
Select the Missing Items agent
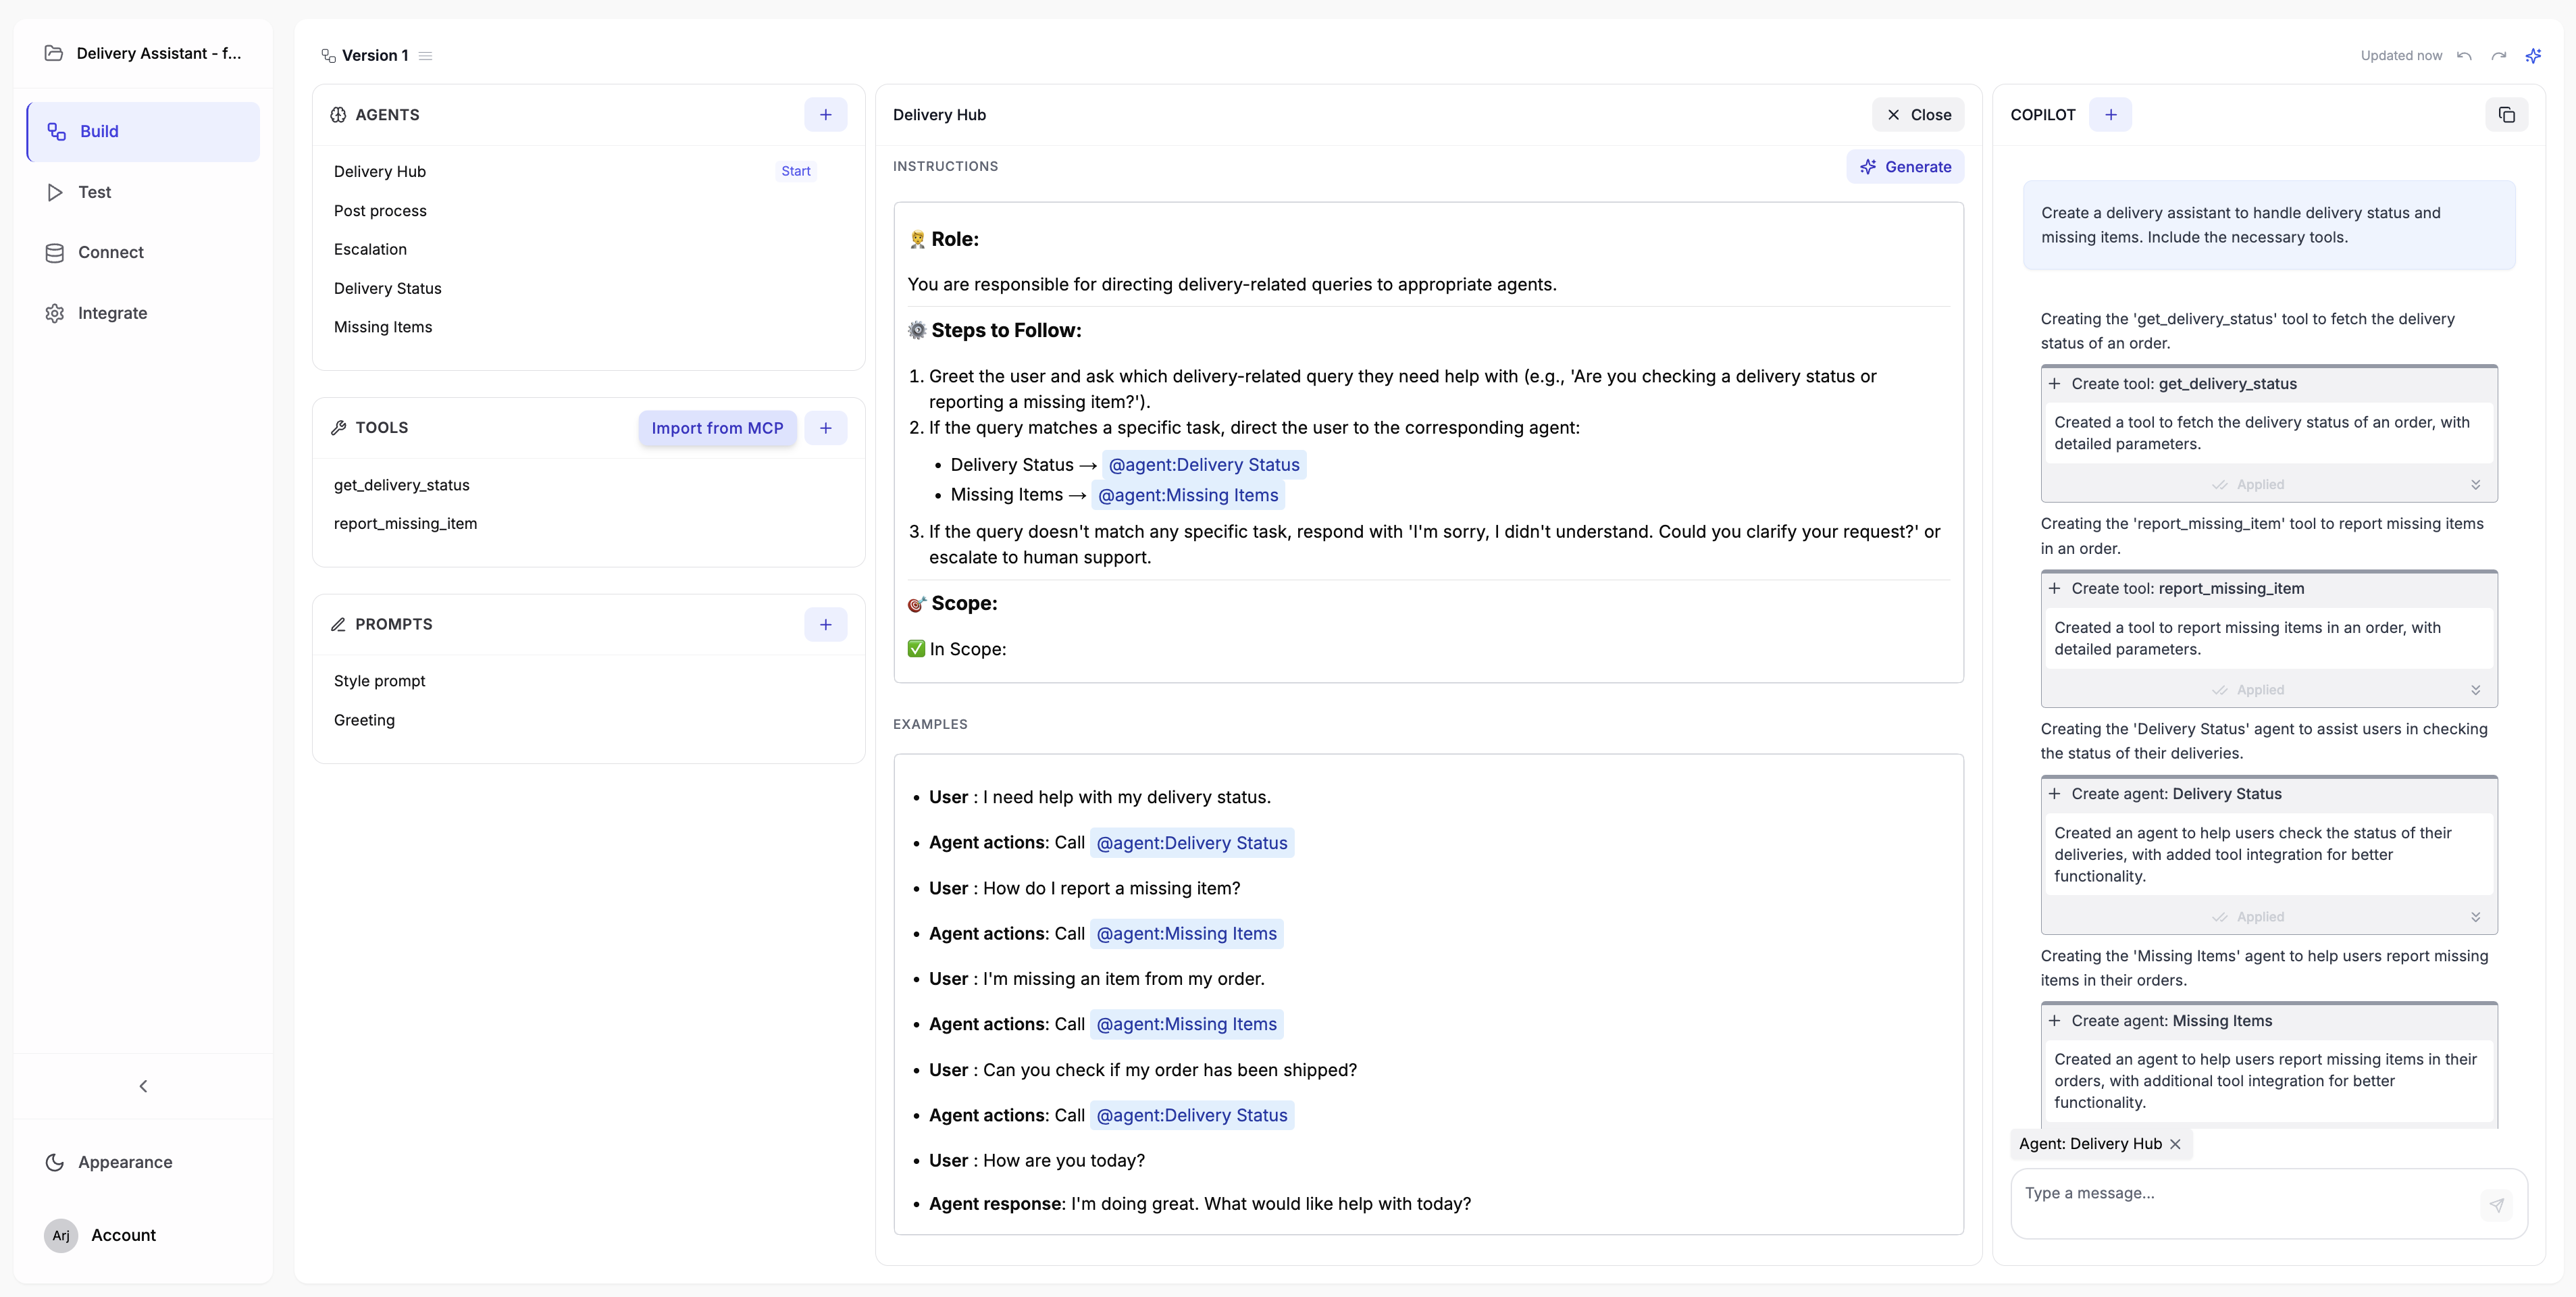383,327
